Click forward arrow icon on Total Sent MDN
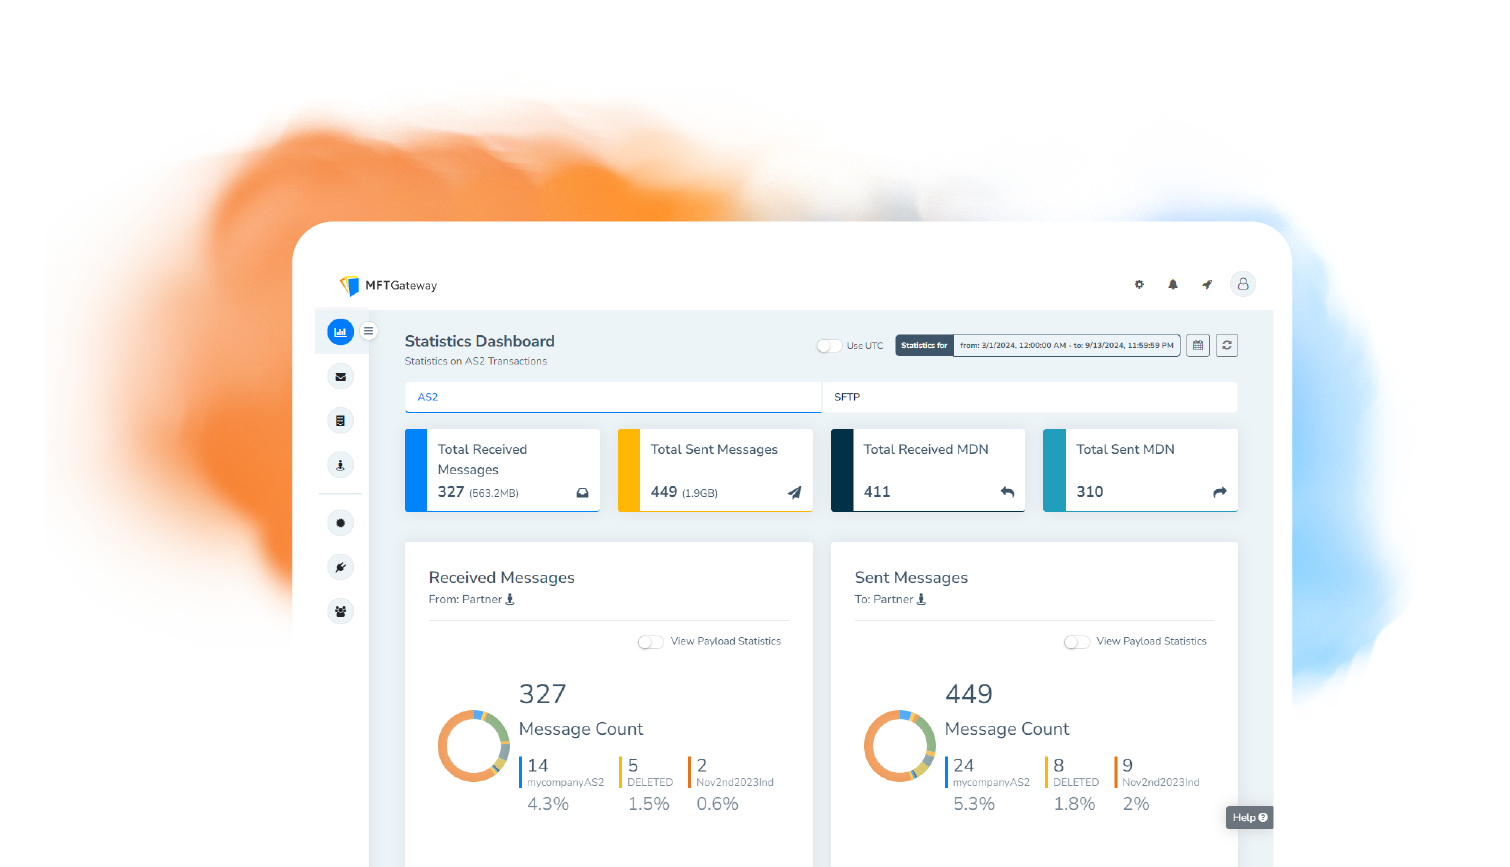 pyautogui.click(x=1220, y=492)
